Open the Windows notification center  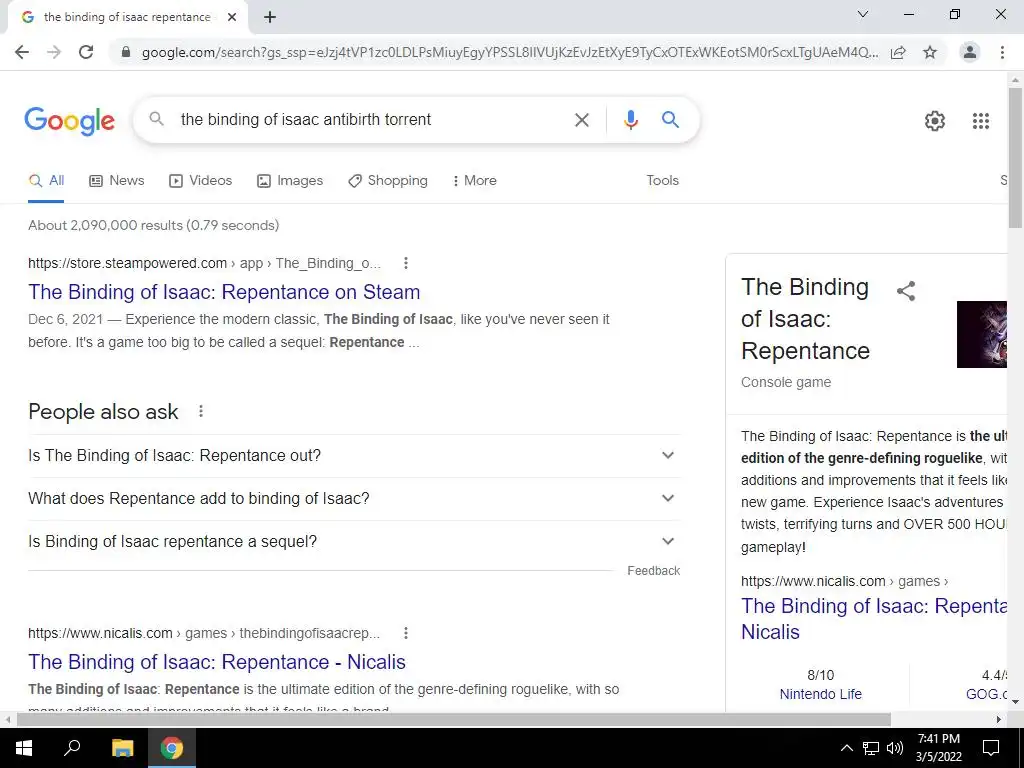(991, 748)
